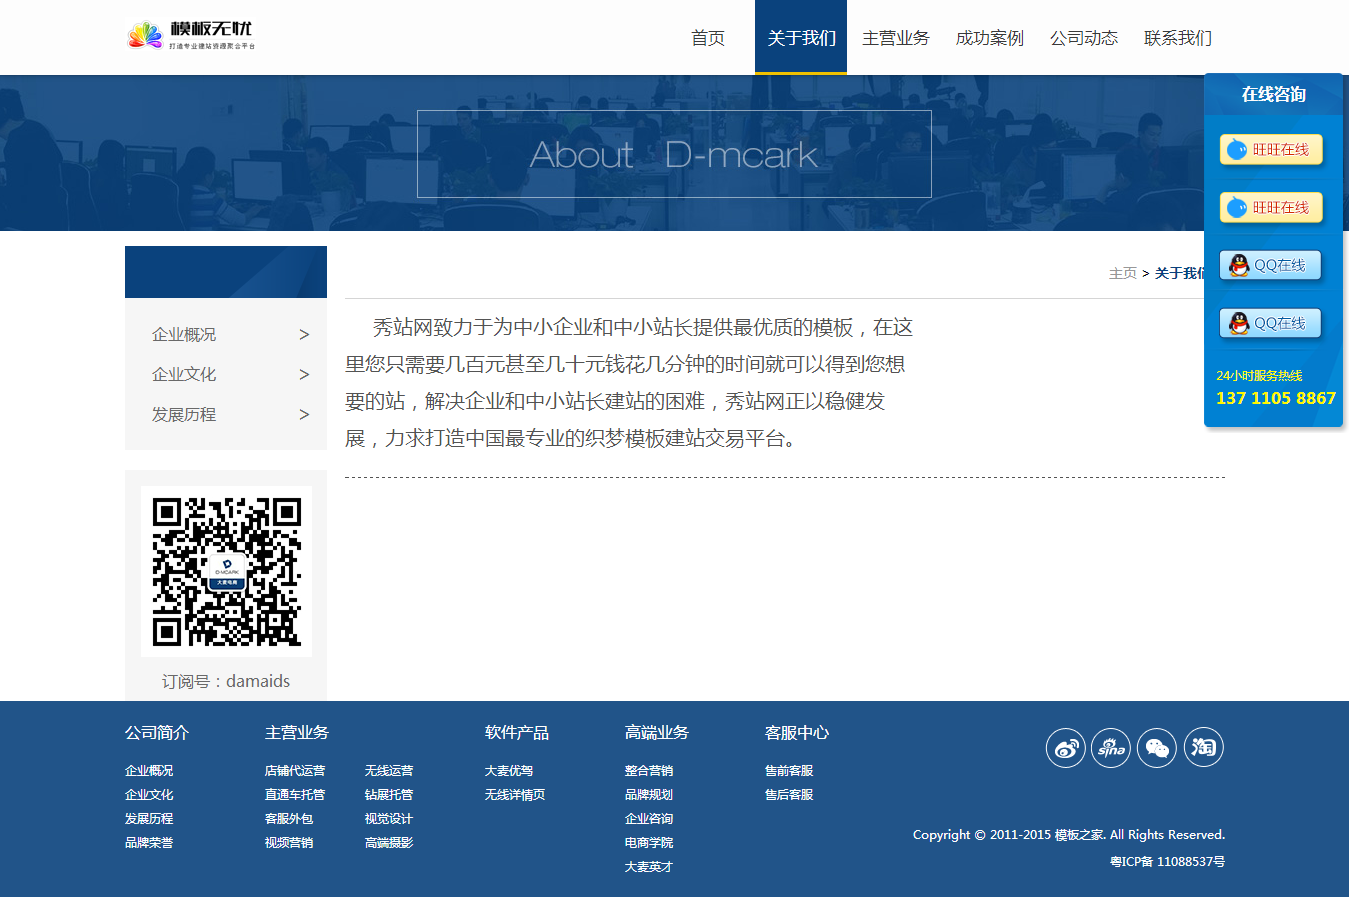Click the 主页 breadcrumb link
Screen dimensions: 1349x897
[1123, 273]
